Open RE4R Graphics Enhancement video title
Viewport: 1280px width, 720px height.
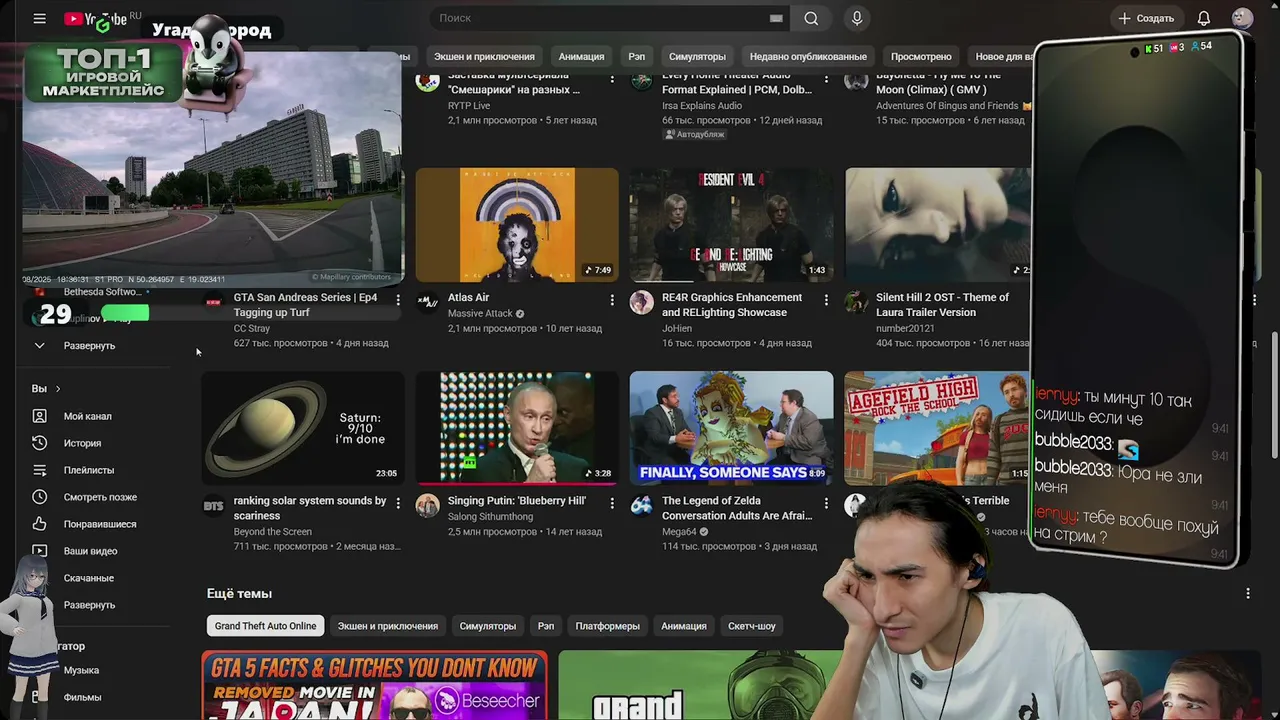coord(732,305)
